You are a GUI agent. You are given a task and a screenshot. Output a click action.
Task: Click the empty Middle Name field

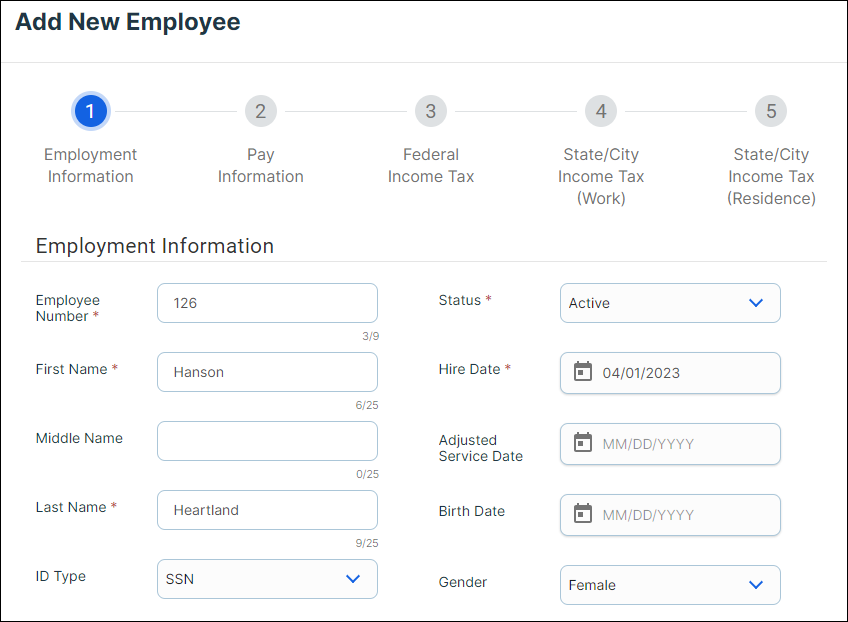coord(267,441)
